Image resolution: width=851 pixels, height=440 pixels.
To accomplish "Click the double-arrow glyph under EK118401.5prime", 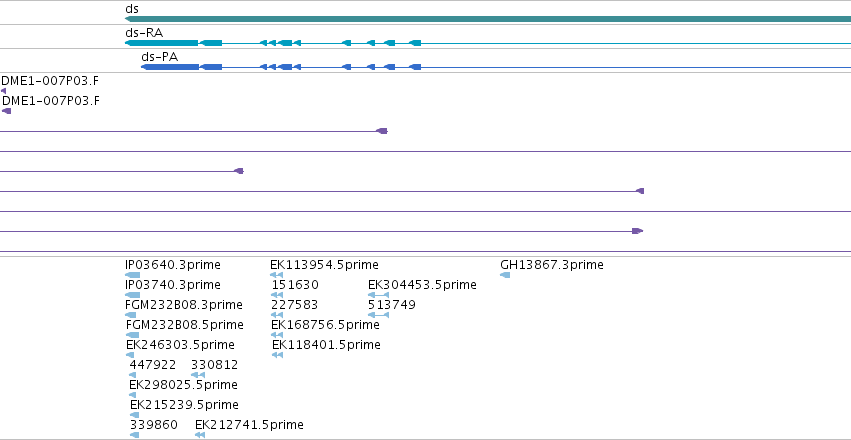I will tap(277, 355).
